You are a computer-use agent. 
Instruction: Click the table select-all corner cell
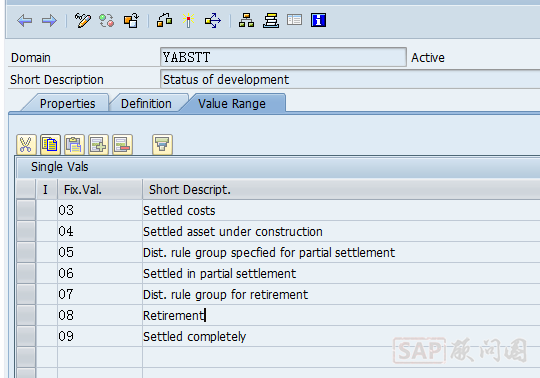coord(26,189)
